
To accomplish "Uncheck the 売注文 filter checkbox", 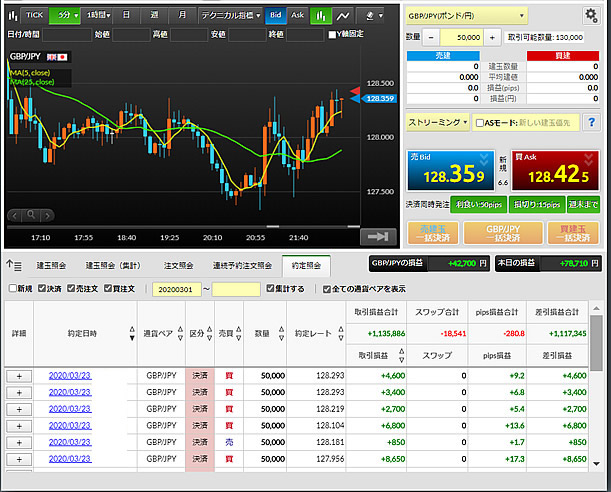I will [71, 288].
